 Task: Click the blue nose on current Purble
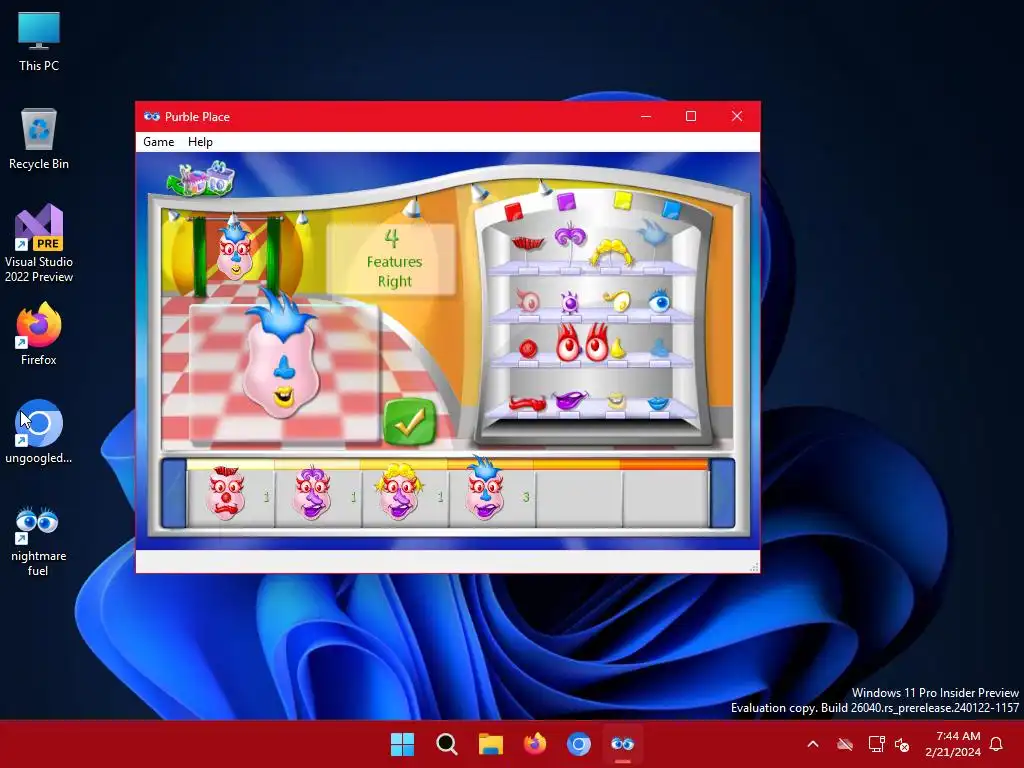pos(283,368)
